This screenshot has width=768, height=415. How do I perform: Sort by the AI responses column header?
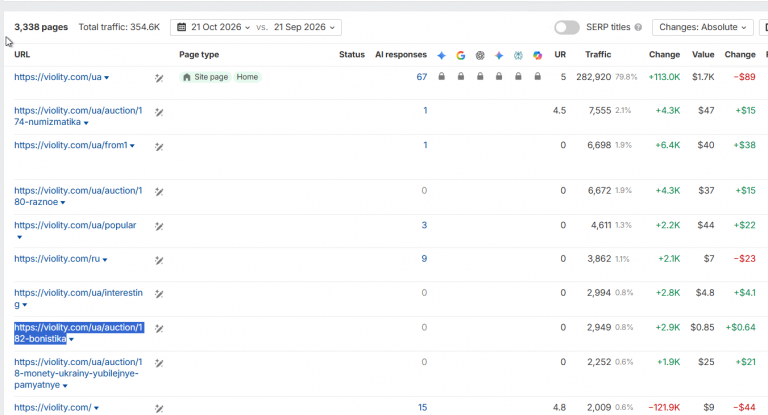coord(401,54)
